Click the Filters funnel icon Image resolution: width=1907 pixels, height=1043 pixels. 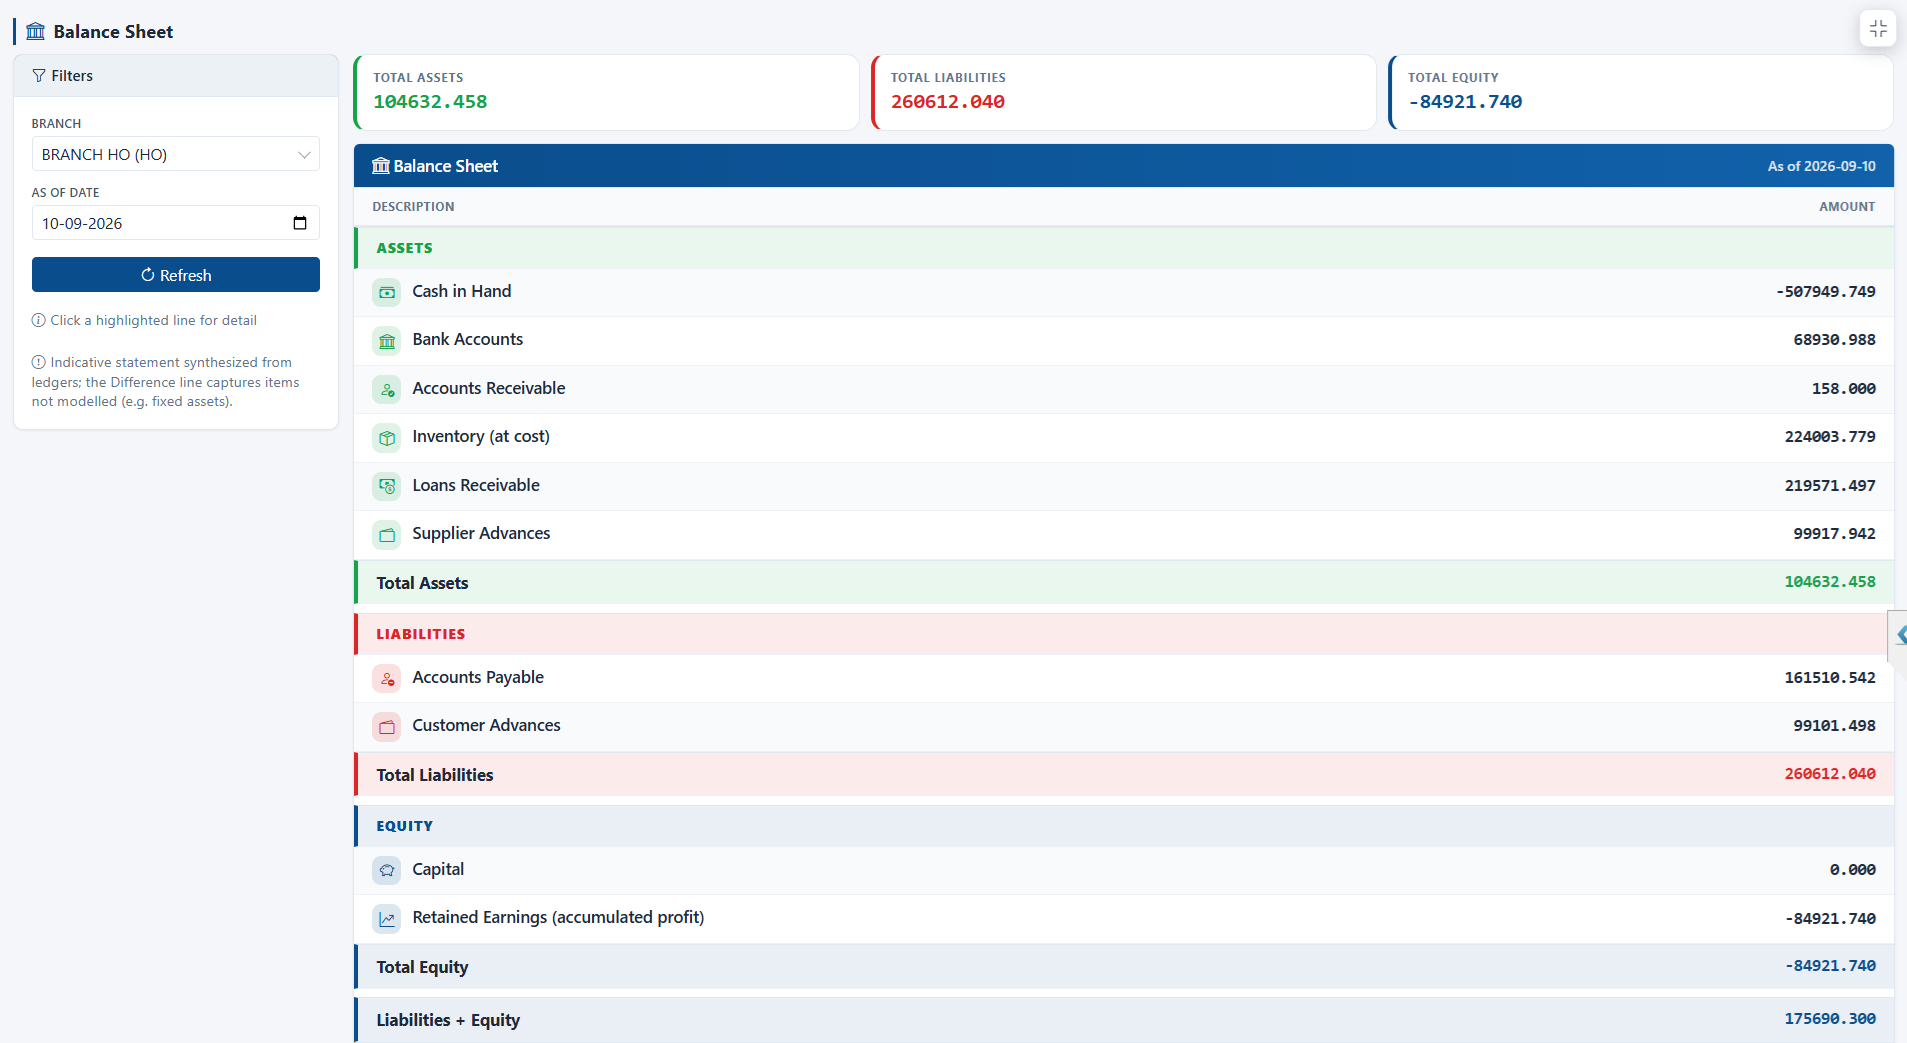[x=39, y=76]
